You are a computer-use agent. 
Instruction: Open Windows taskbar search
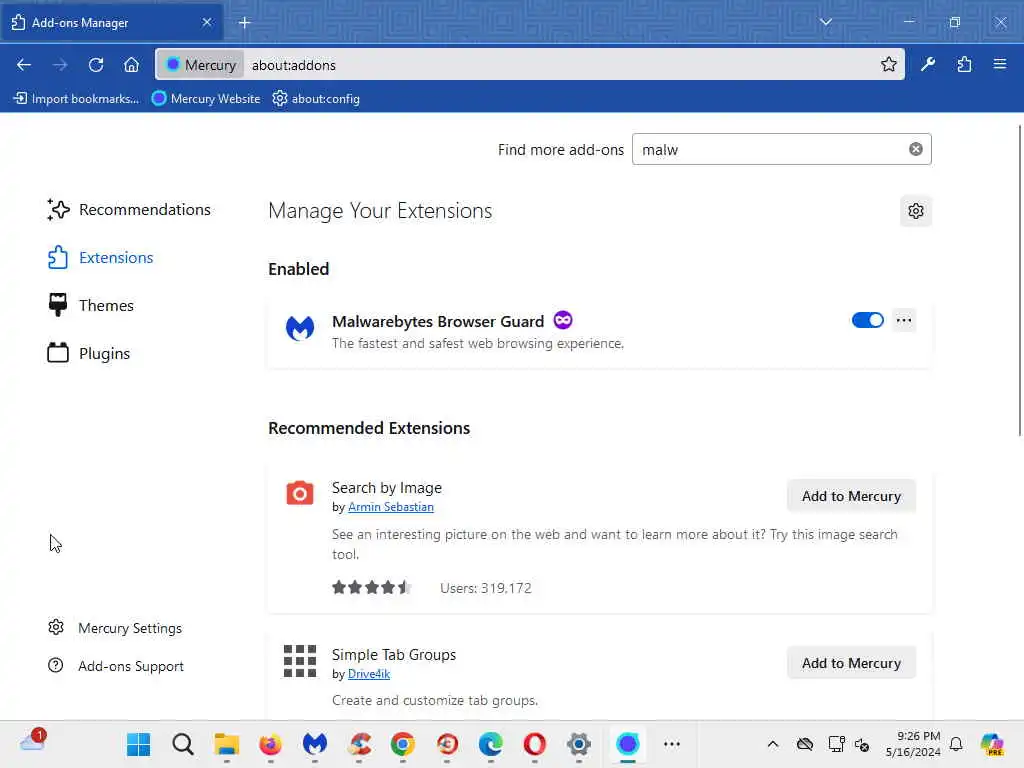click(183, 744)
